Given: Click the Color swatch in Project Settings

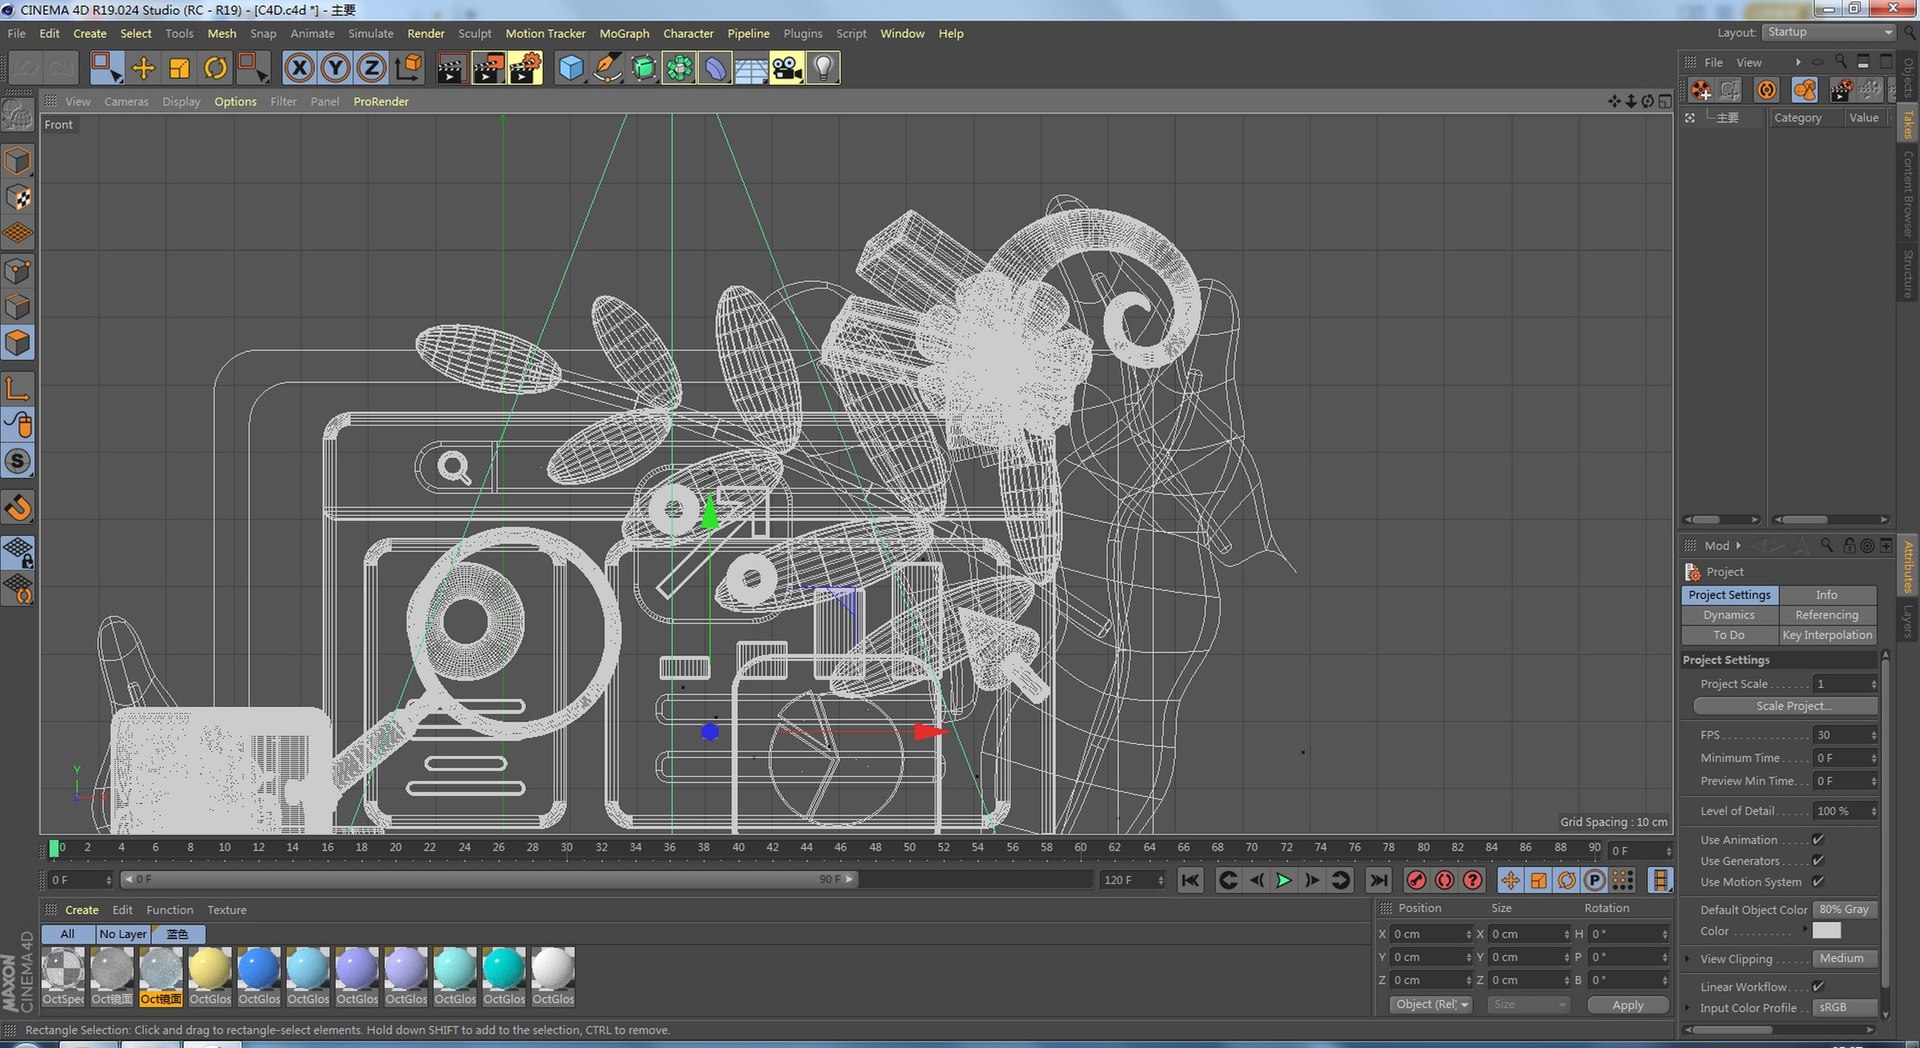Looking at the screenshot, I should (1827, 931).
